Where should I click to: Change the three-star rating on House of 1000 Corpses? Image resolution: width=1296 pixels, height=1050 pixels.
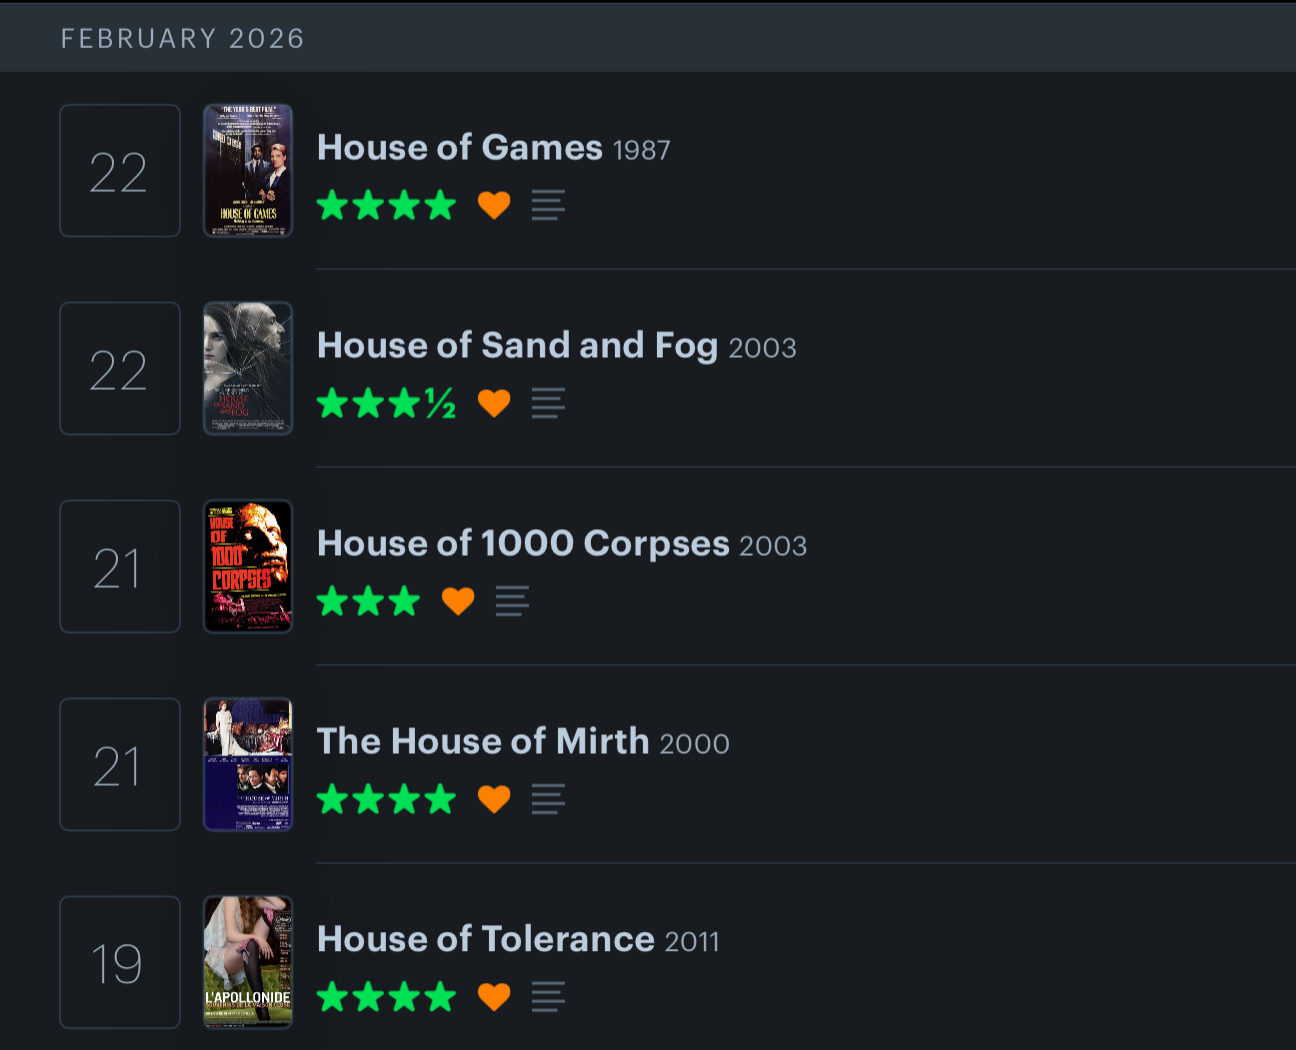tap(368, 601)
